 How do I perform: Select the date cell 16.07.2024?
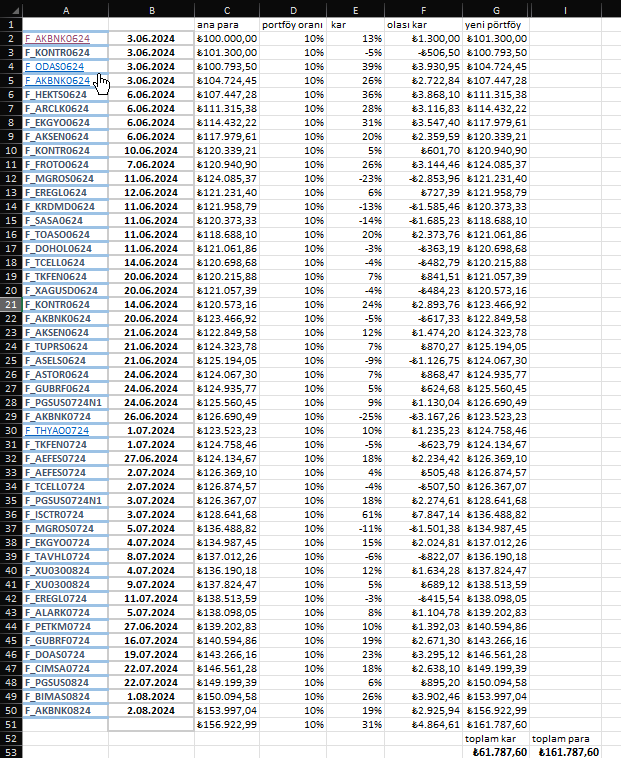click(x=152, y=641)
